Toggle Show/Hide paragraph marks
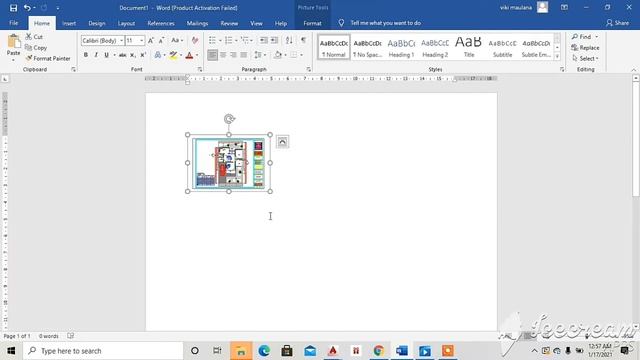 point(303,40)
